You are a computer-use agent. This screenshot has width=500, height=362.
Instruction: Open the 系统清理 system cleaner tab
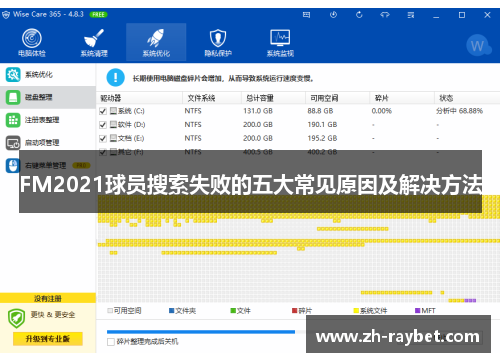(x=94, y=42)
